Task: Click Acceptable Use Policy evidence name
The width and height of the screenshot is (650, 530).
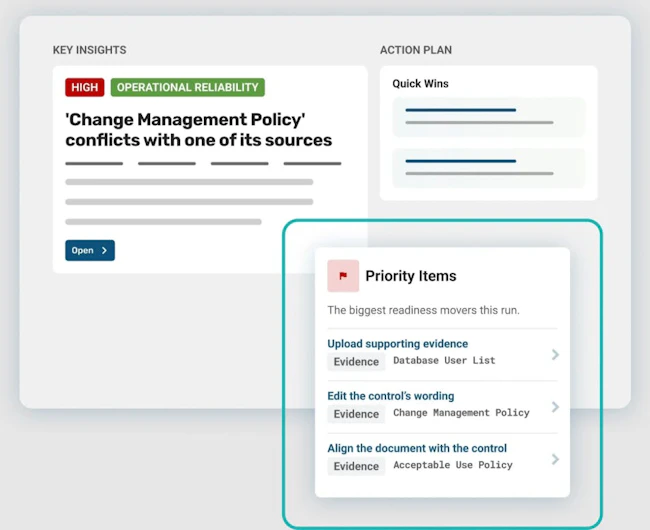Action: [x=453, y=465]
